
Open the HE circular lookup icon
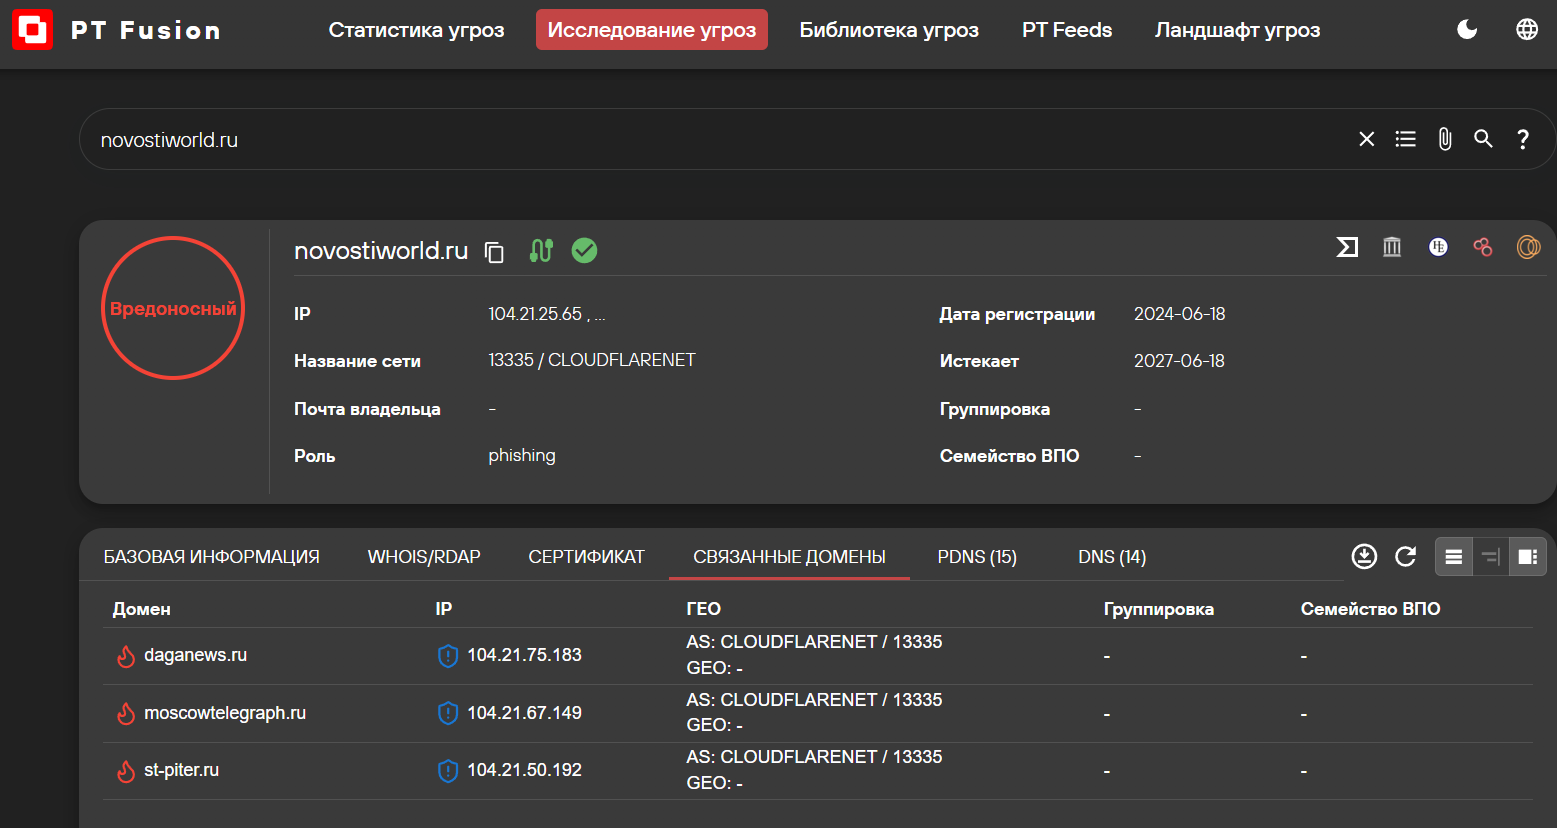pos(1438,247)
